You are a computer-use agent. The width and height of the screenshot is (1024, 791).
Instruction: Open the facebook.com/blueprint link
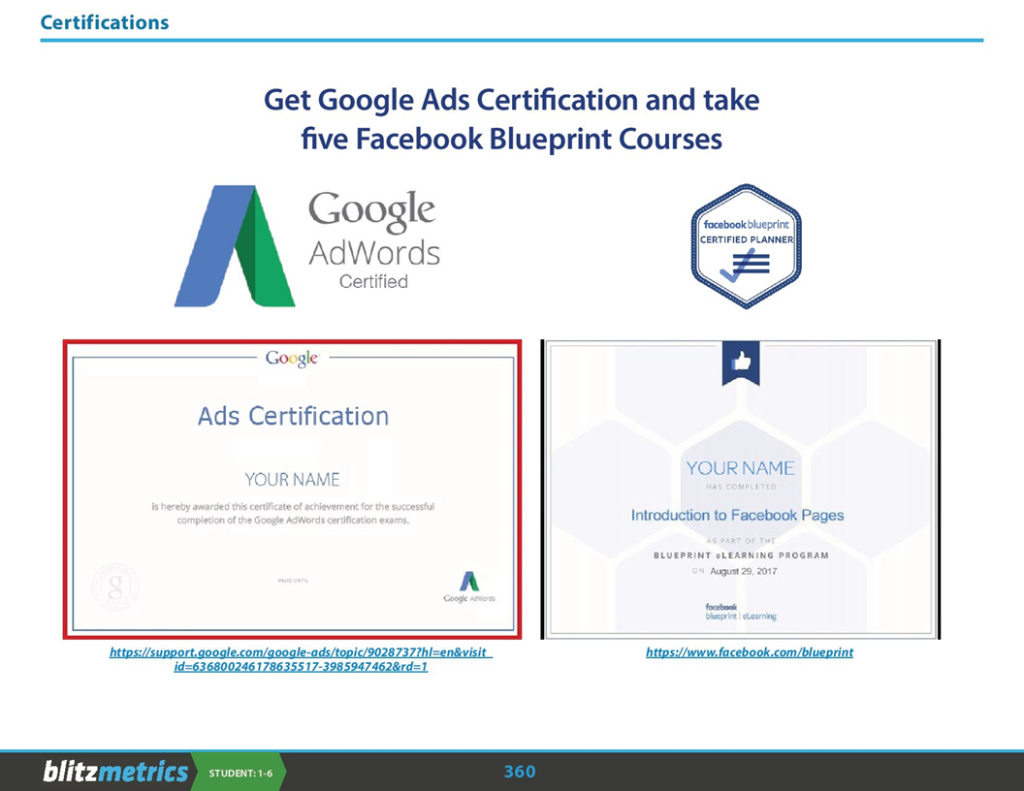coord(749,652)
